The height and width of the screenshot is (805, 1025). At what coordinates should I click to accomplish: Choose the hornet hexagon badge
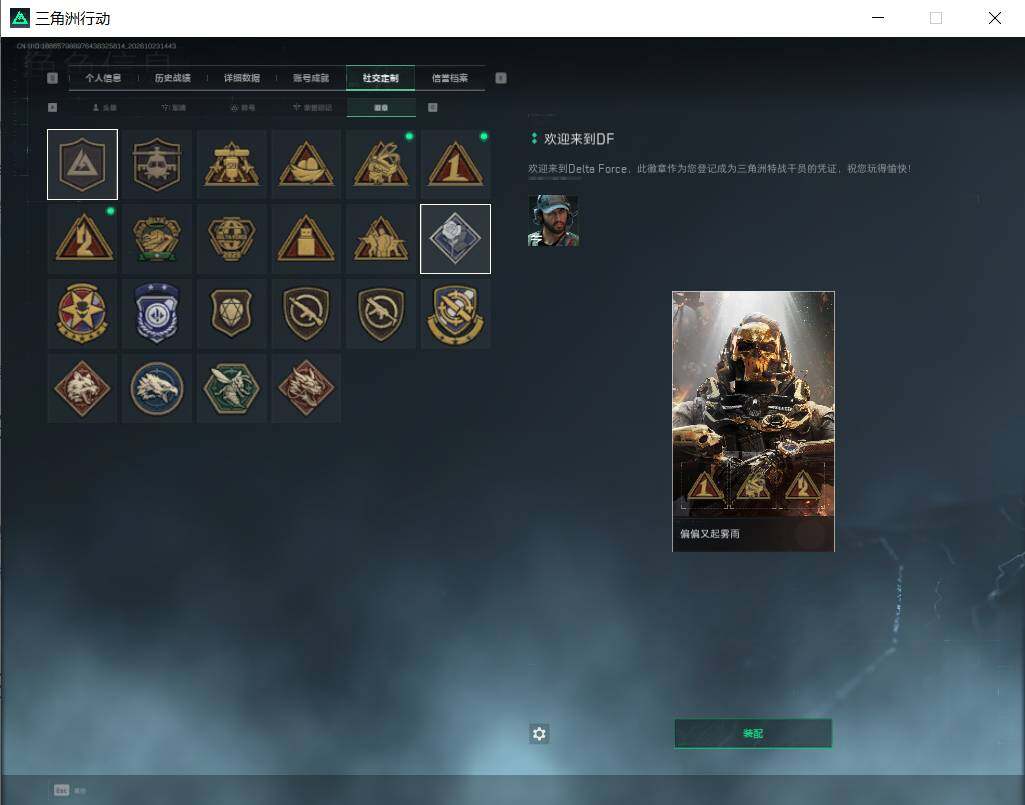click(x=231, y=388)
